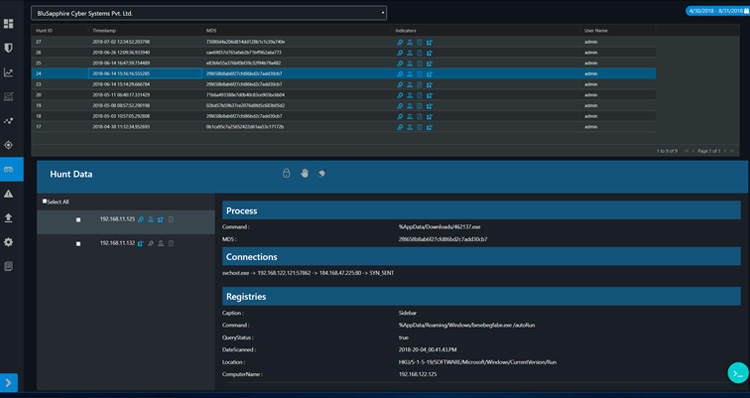Viewport: 750px width, 398px height.
Task: Click the blue network icon beside 192.168.11.132
Action: [x=141, y=243]
